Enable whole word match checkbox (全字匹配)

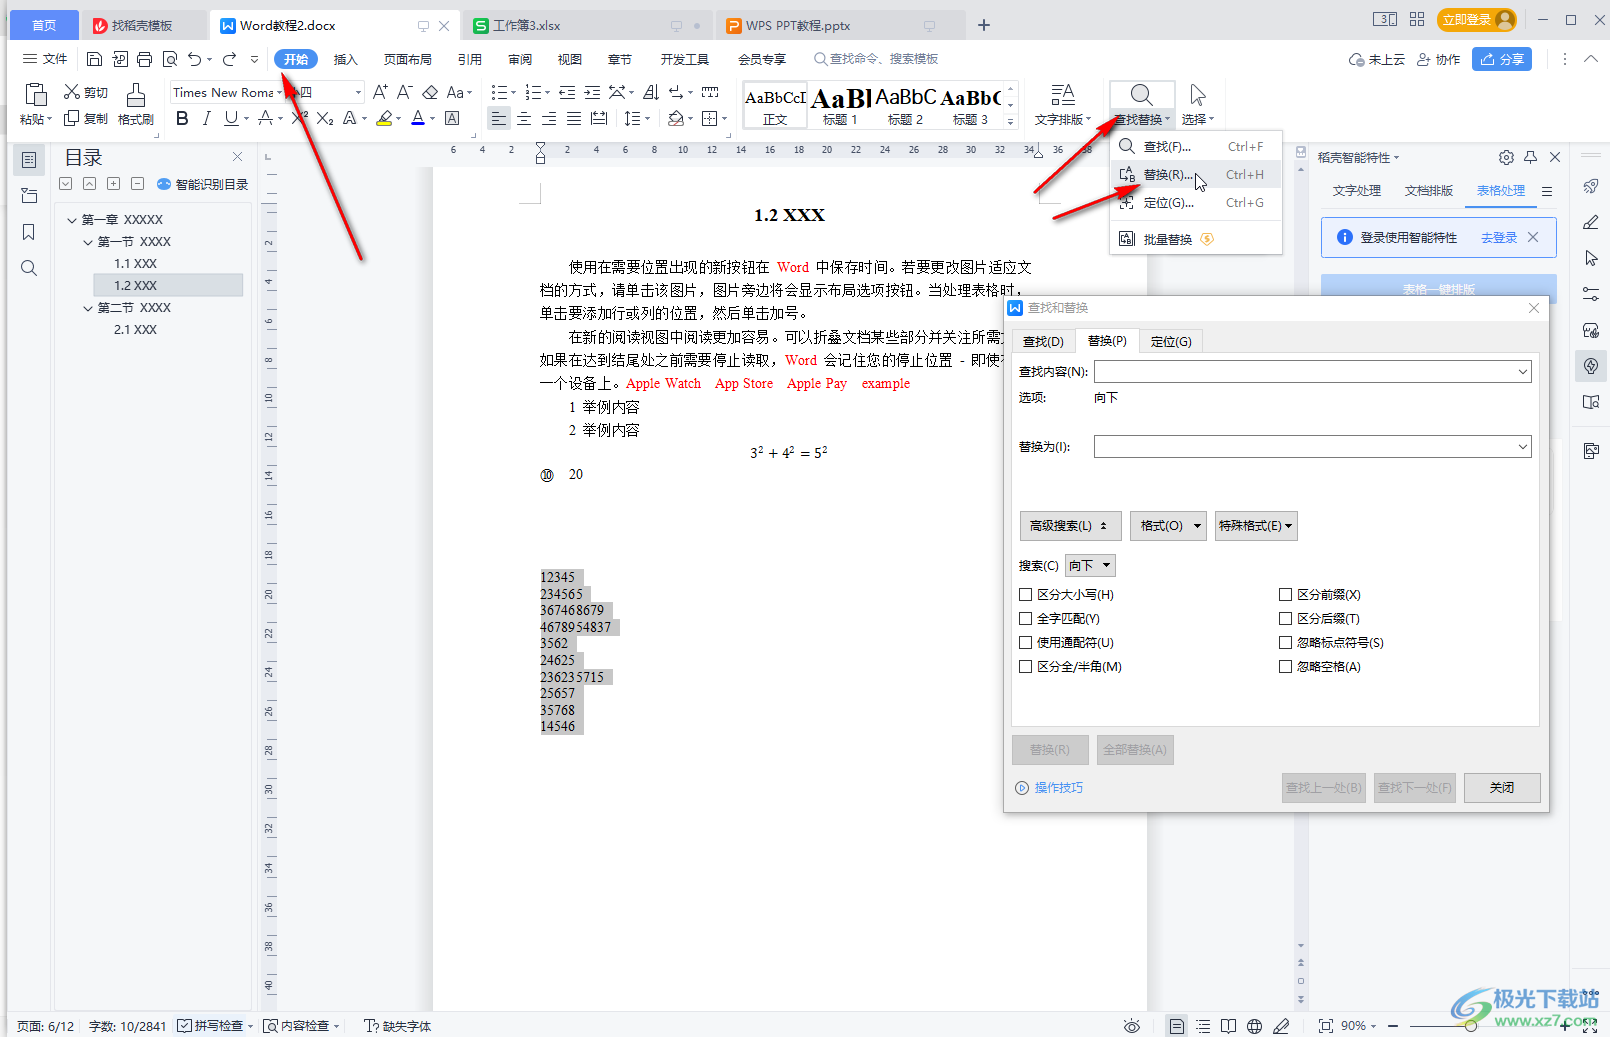1025,618
